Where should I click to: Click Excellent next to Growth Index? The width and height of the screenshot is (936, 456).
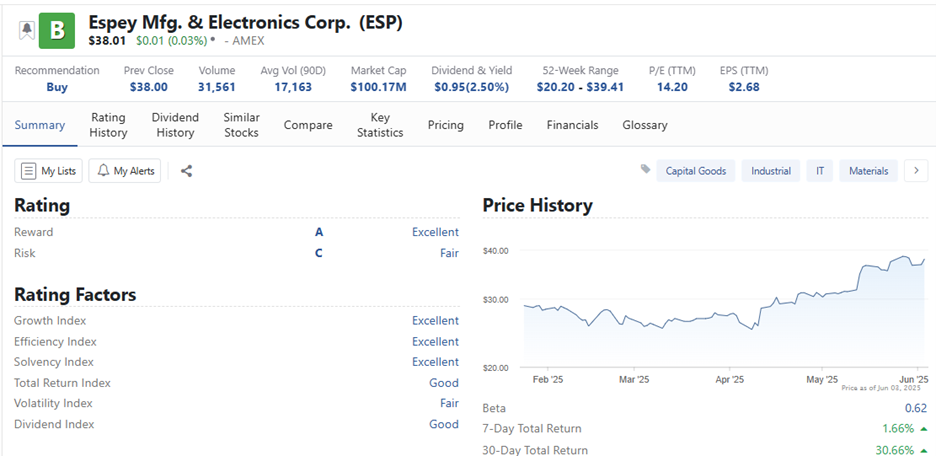(435, 321)
